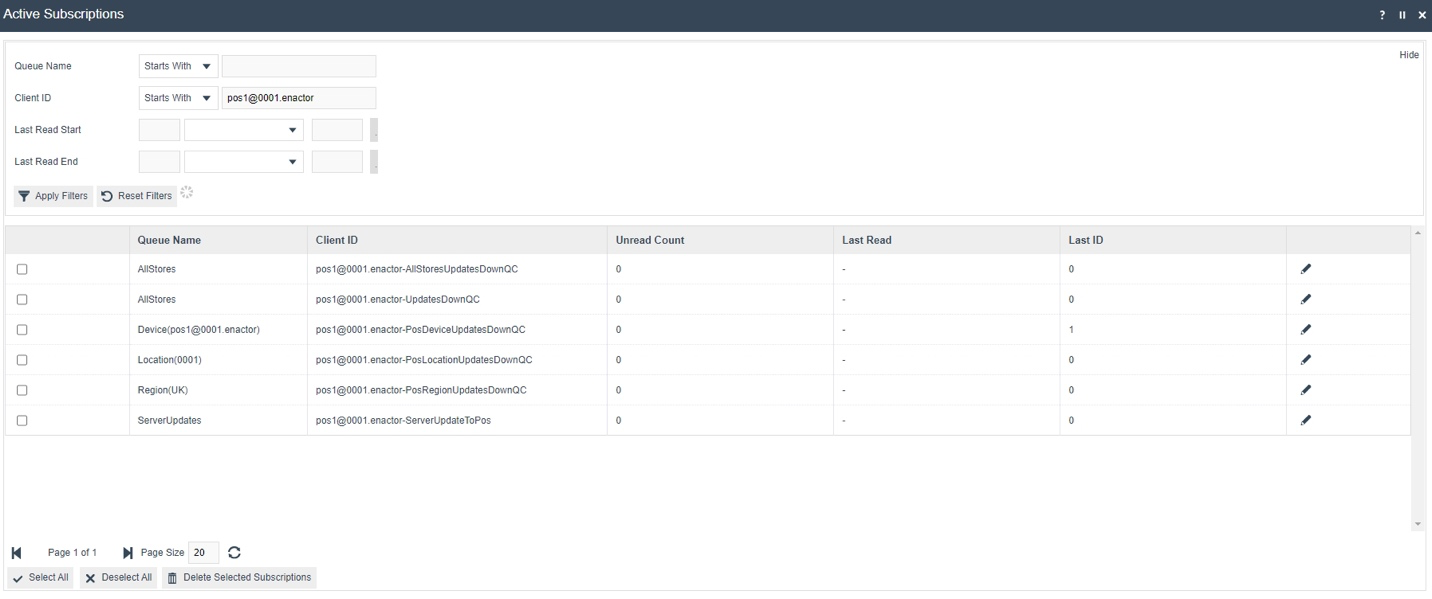Screen dimensions: 1432x599
Task: Check the checkbox for the ServerUpdates row
Action: click(x=22, y=420)
